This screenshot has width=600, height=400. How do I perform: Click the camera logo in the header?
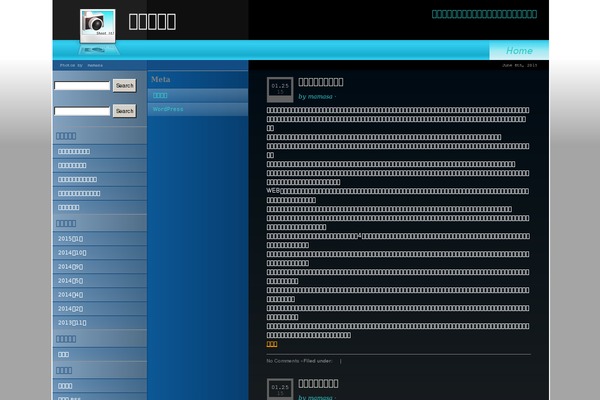98,26
